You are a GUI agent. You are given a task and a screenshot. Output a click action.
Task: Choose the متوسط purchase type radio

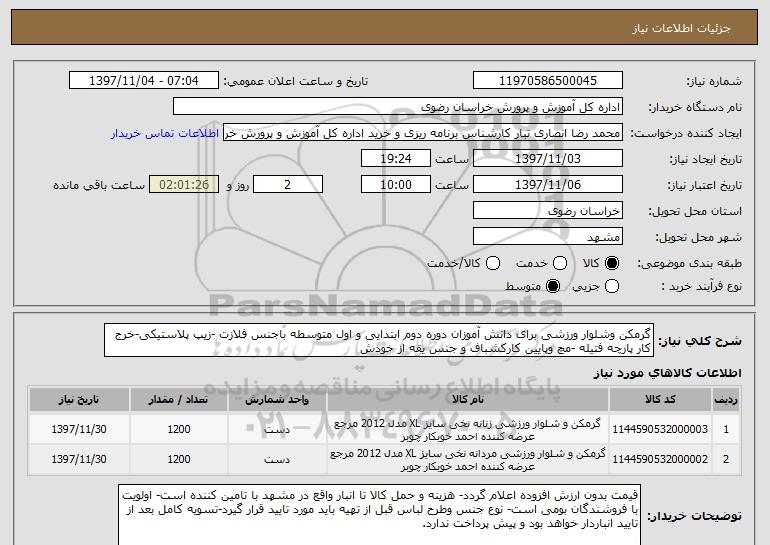coord(553,286)
